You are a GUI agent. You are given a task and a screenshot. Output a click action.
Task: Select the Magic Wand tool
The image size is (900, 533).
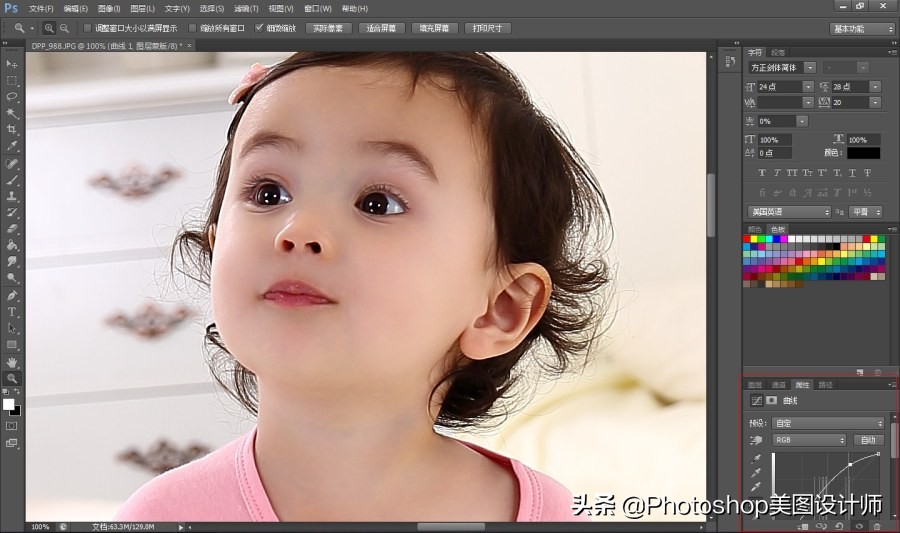(x=11, y=113)
